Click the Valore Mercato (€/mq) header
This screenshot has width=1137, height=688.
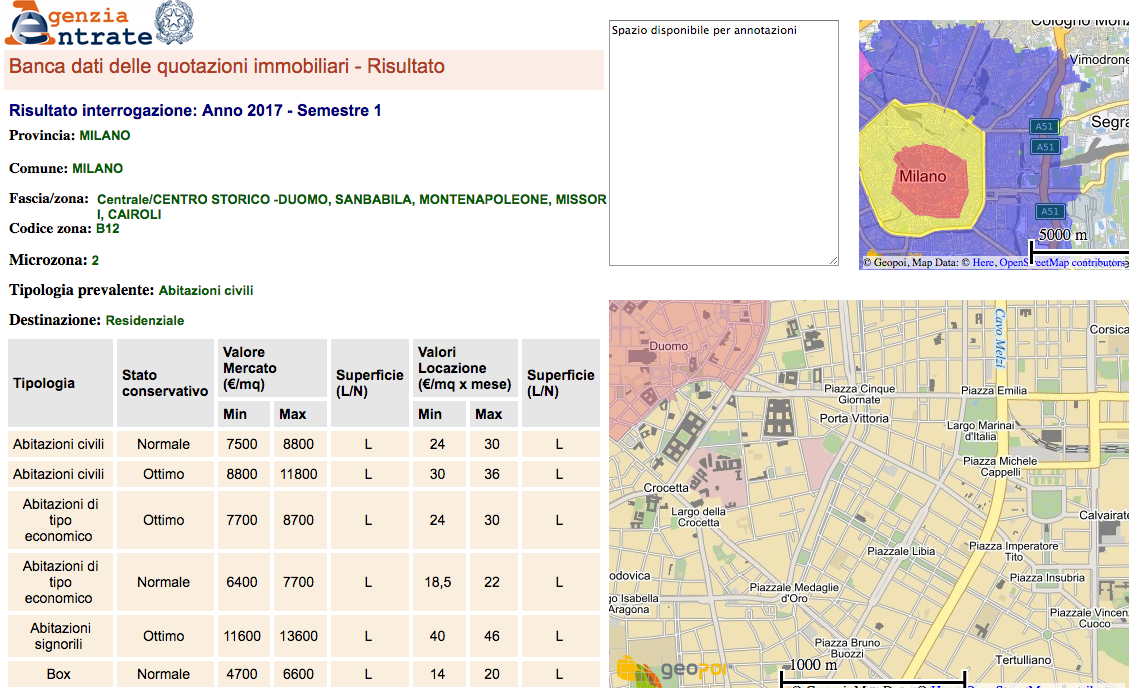(273, 368)
